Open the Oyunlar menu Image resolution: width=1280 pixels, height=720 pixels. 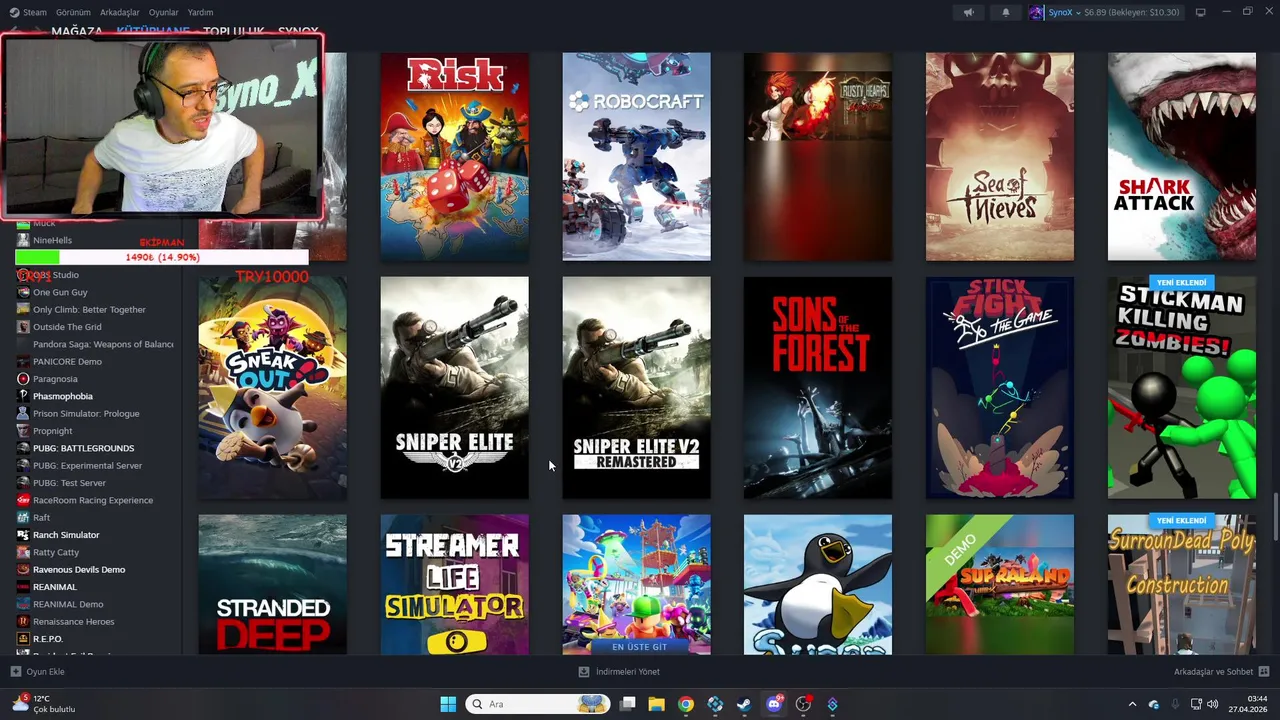(164, 13)
